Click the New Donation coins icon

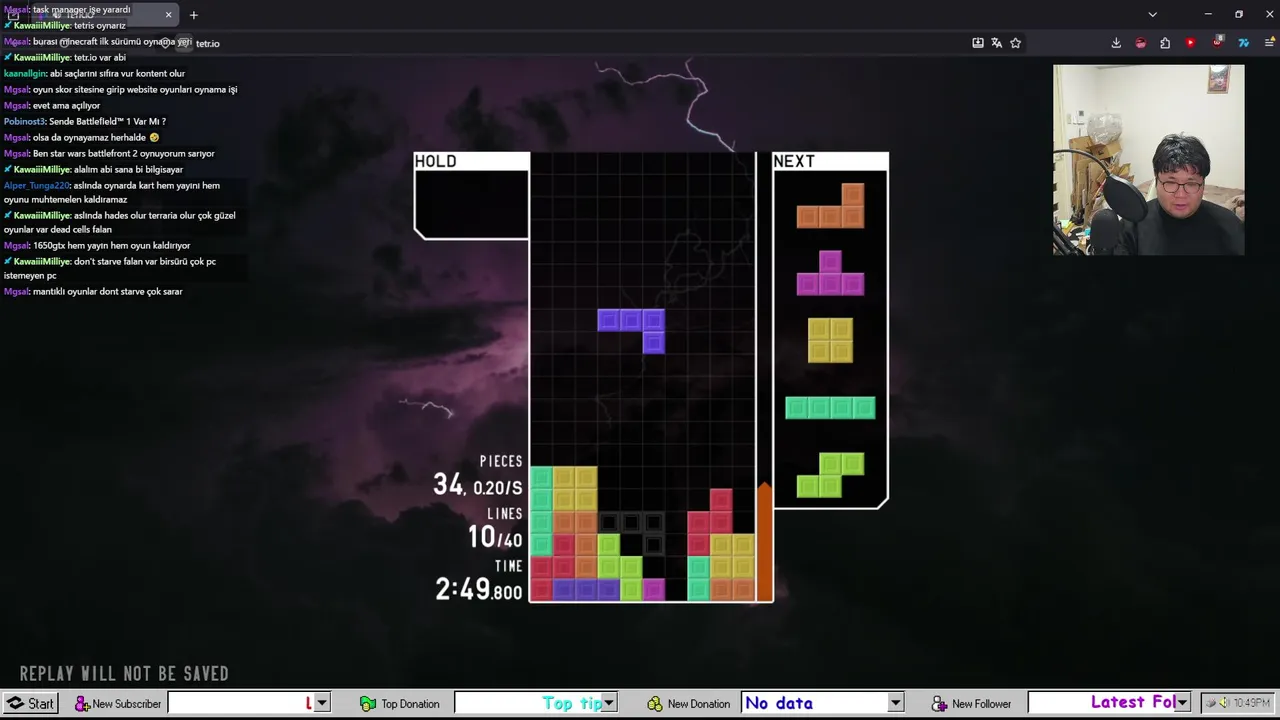655,704
